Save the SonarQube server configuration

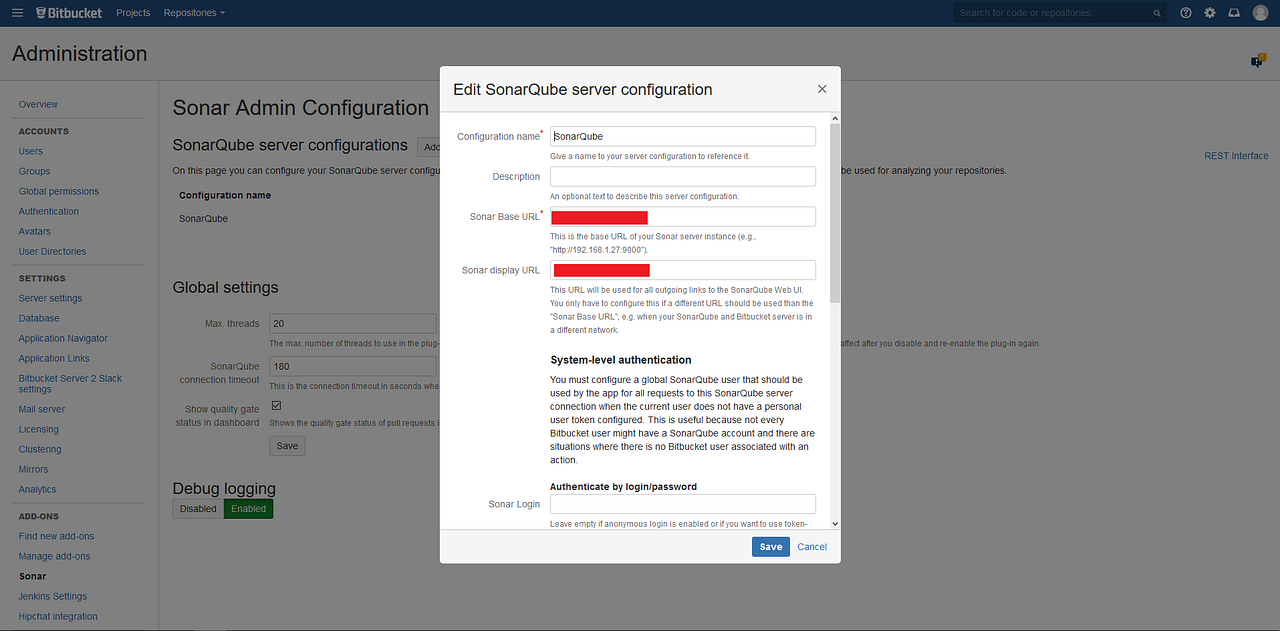(771, 547)
